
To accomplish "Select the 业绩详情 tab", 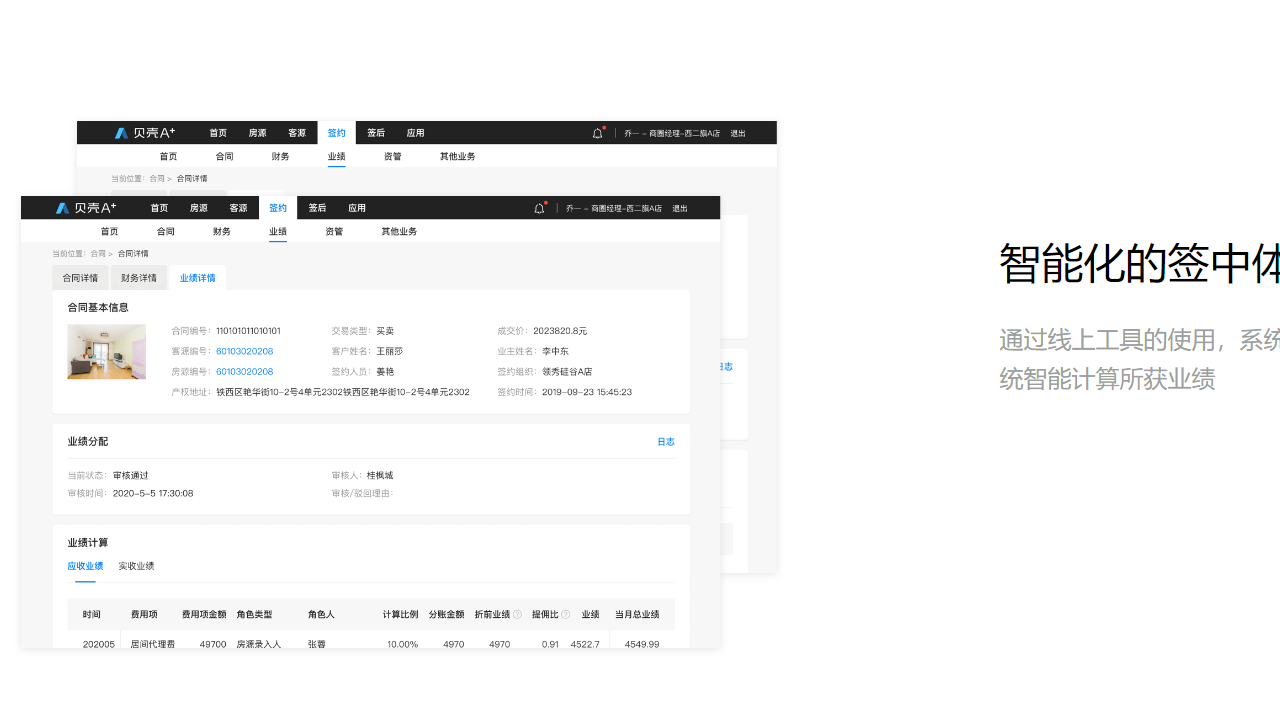I will tap(198, 278).
